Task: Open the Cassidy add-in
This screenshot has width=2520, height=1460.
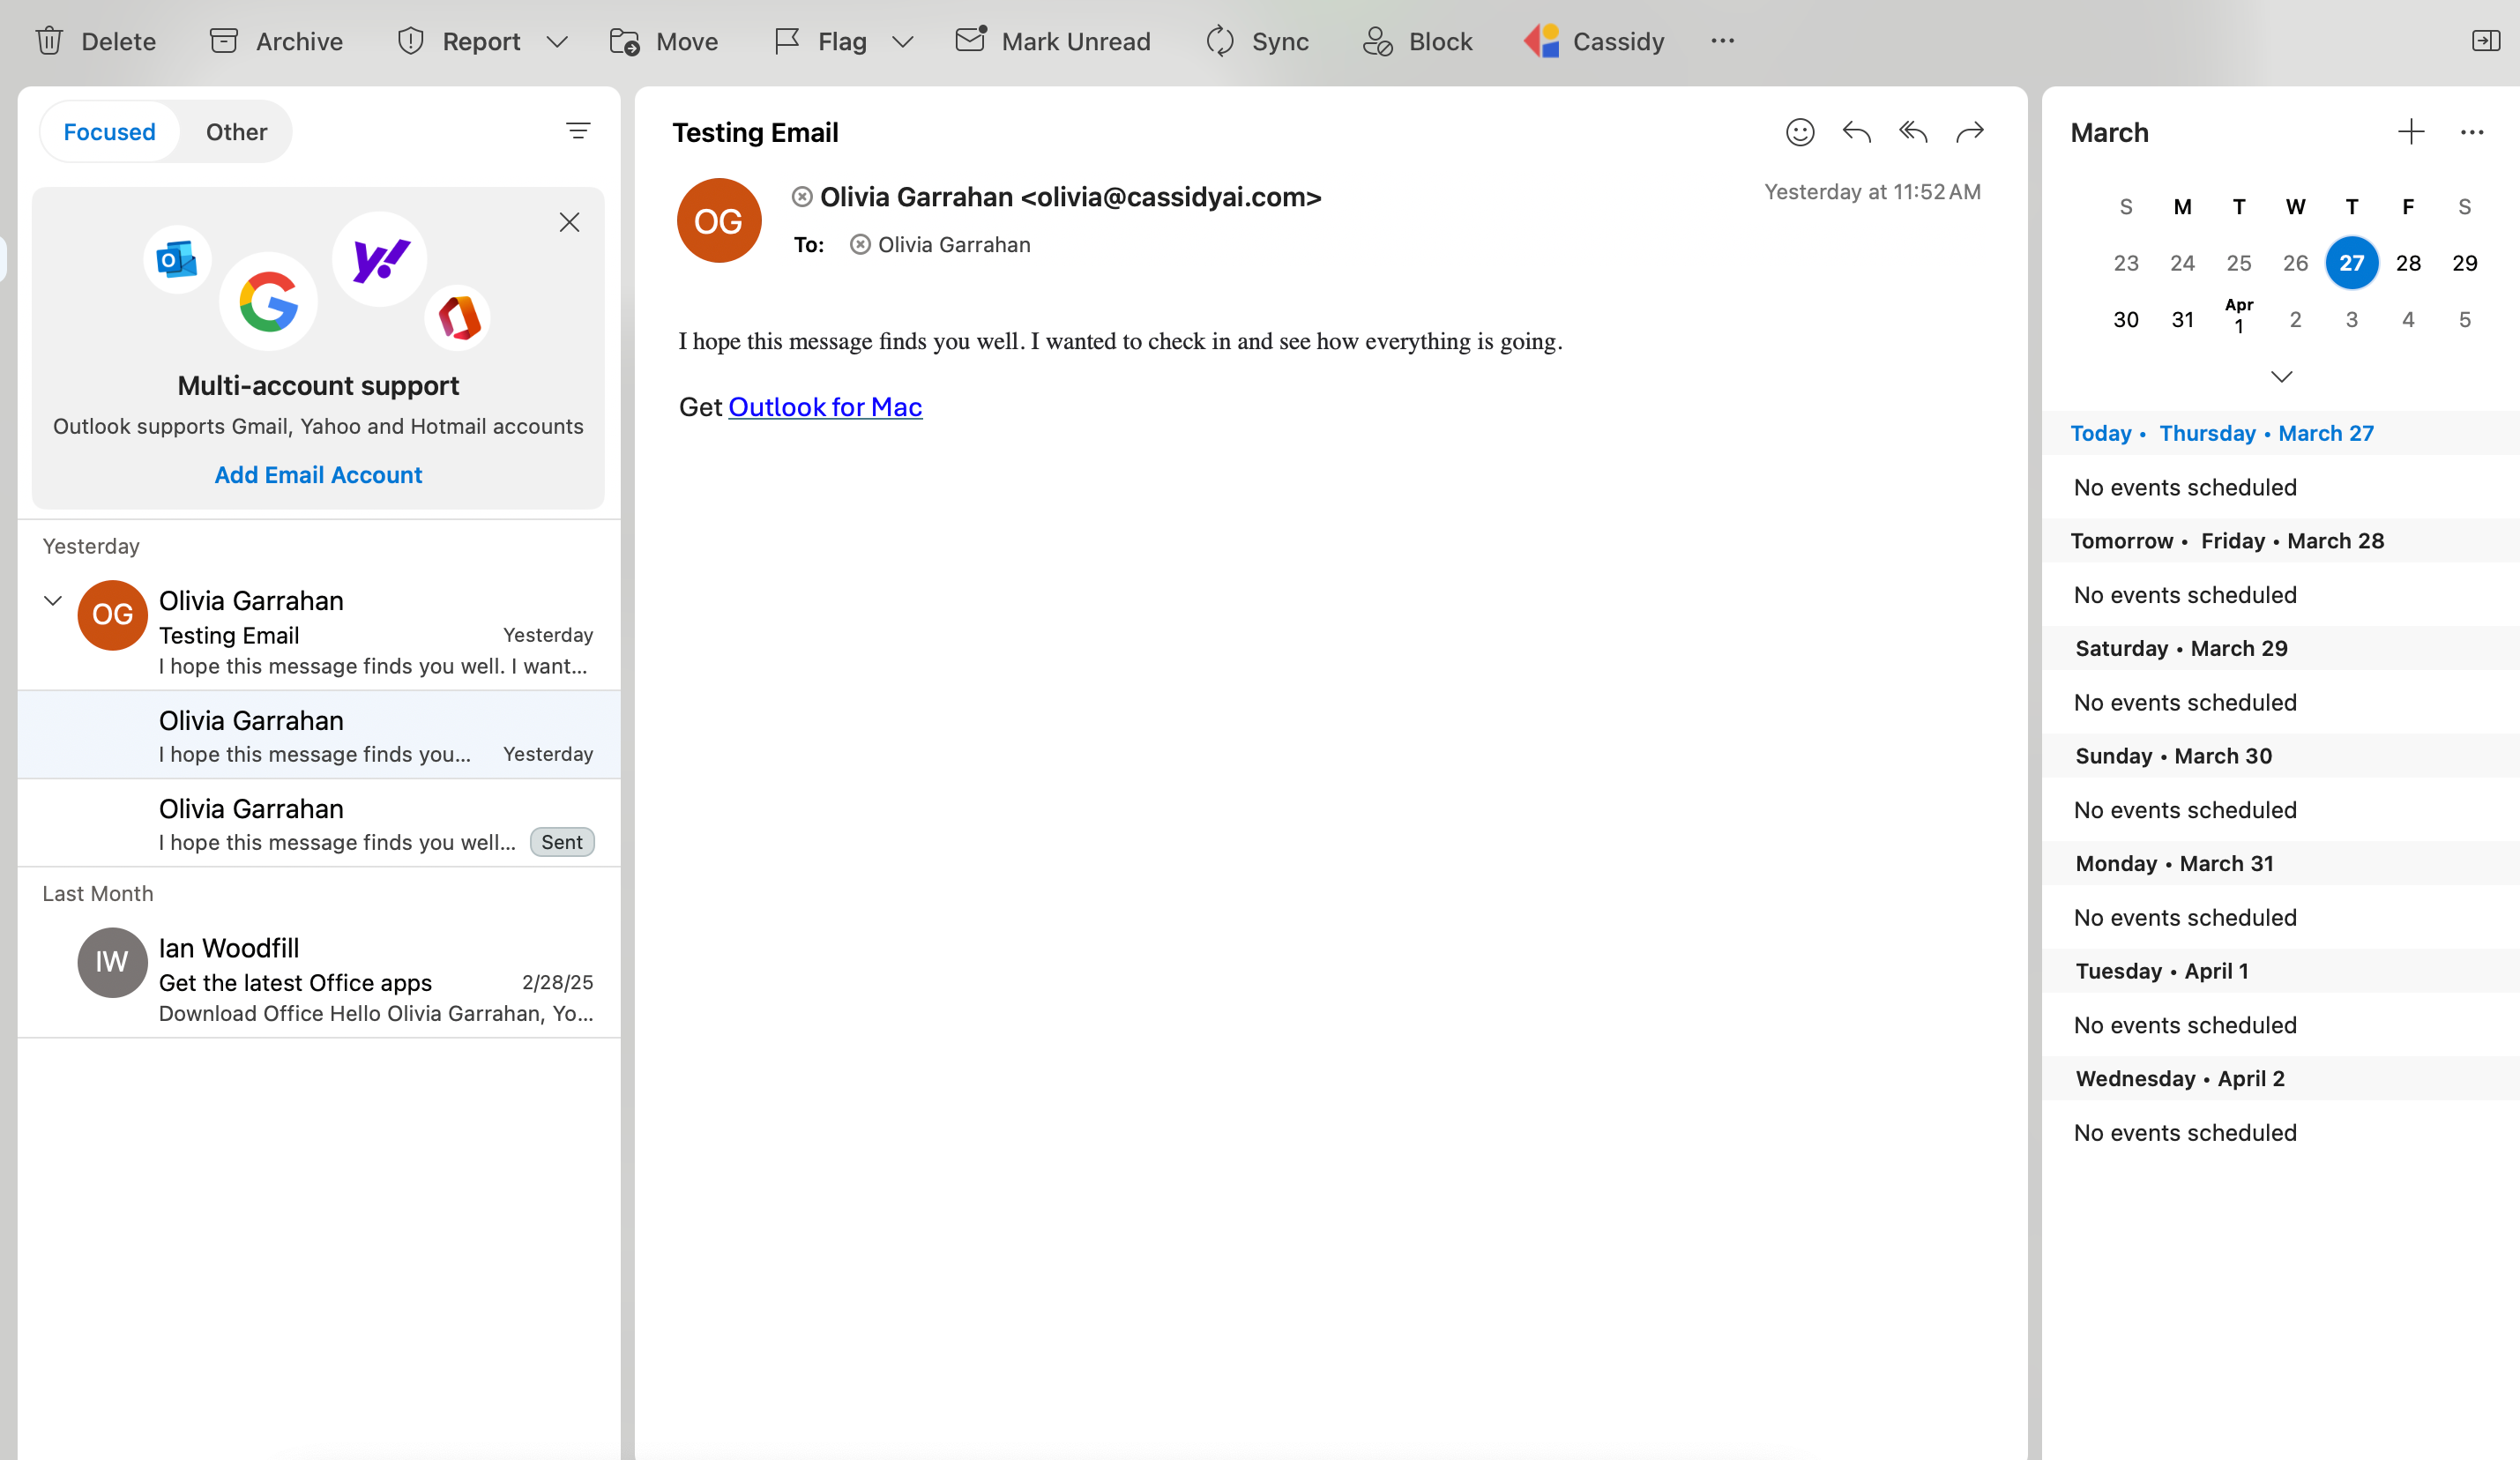Action: [x=1593, y=41]
